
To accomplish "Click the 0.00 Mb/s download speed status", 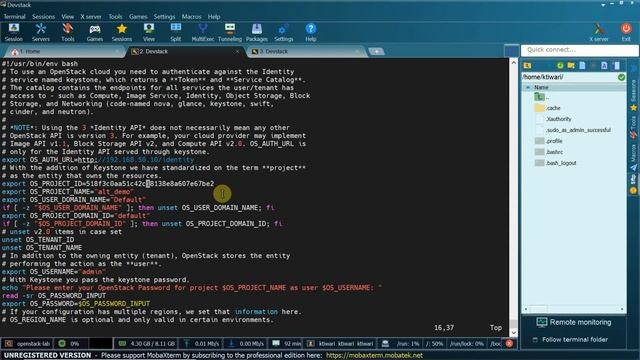I will coord(245,344).
